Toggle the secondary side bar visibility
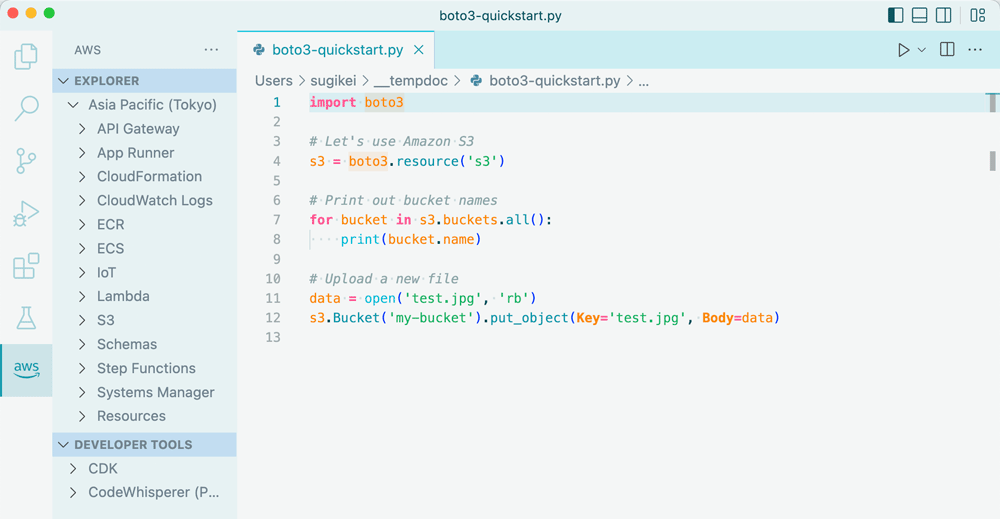The width and height of the screenshot is (1000, 519). pyautogui.click(x=943, y=15)
